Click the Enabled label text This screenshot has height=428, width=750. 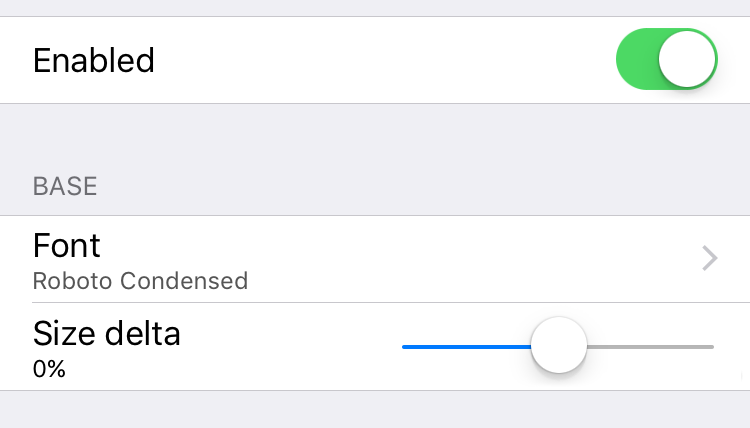(x=94, y=60)
